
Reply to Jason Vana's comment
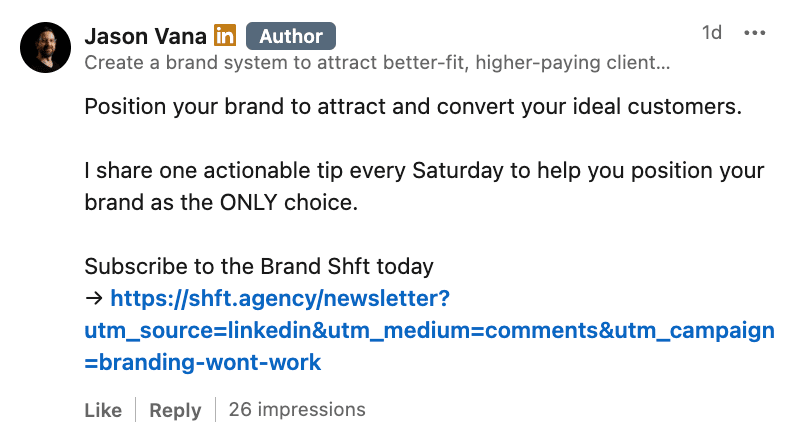click(175, 410)
